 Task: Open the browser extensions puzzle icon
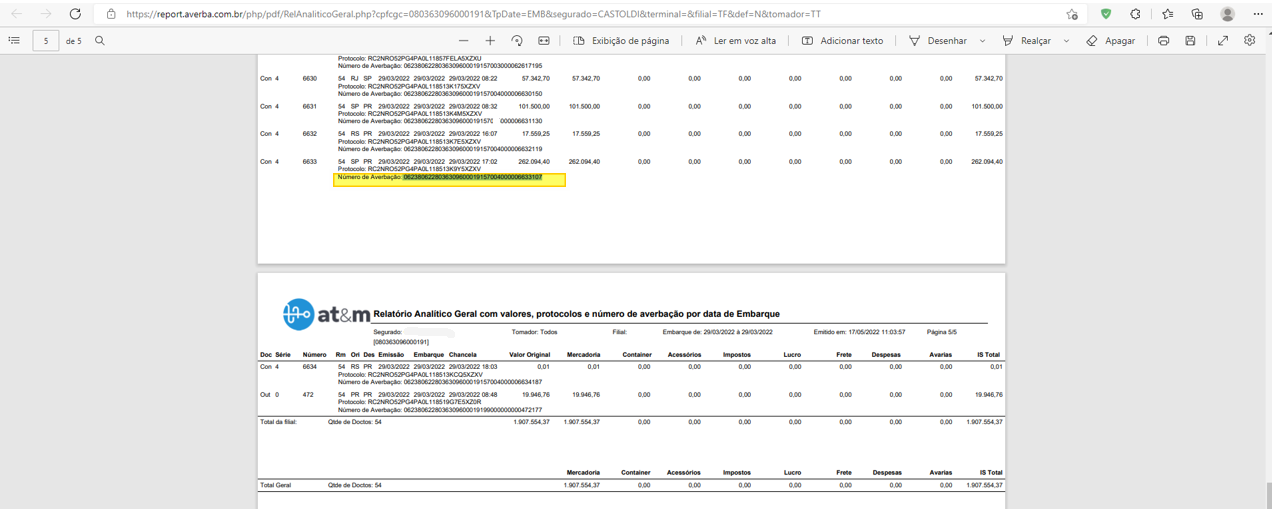tap(1136, 14)
